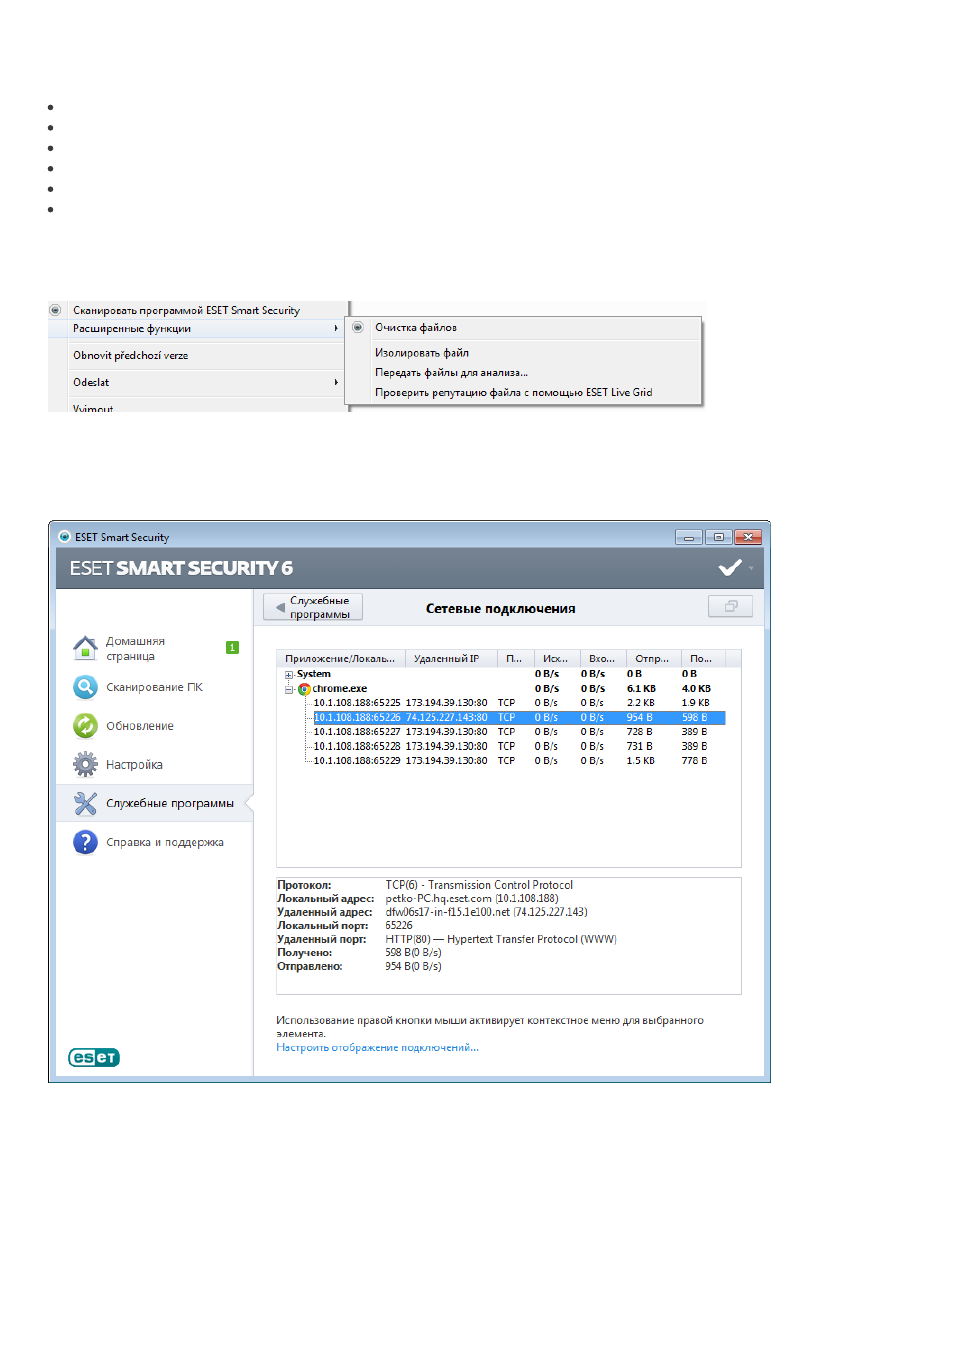Select the connection row 10.1.108.188:65229
This screenshot has height=1350, width=954.
click(518, 761)
